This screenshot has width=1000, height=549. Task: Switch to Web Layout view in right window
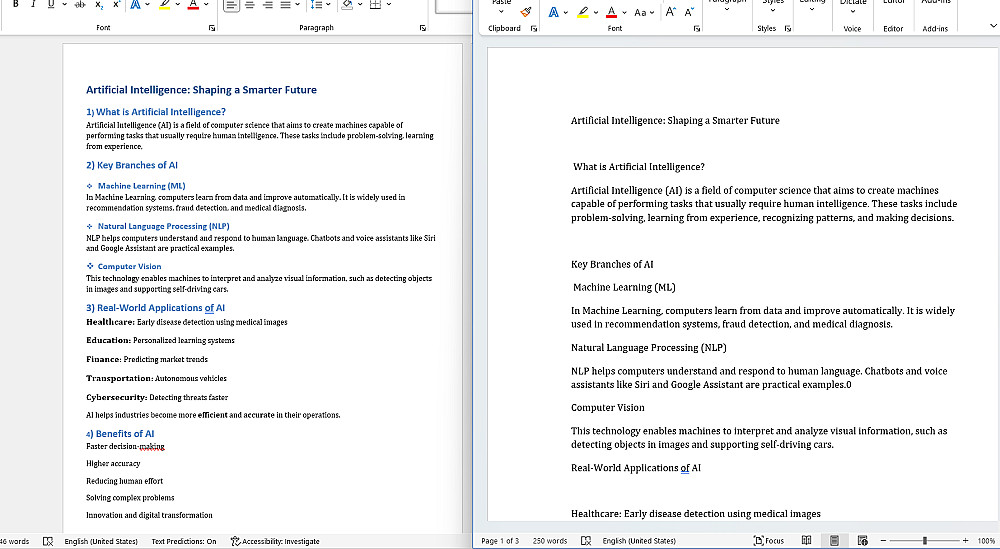(x=862, y=541)
